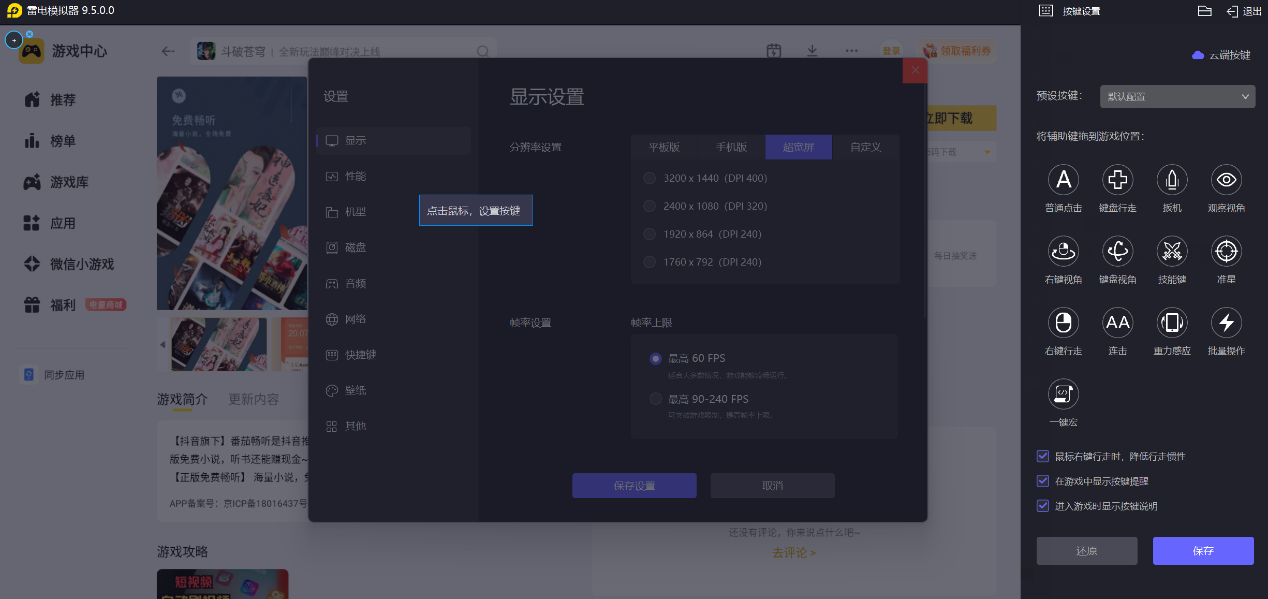This screenshot has height=599, width=1268.
Task: Click the 还原 restore button
Action: 1086,551
